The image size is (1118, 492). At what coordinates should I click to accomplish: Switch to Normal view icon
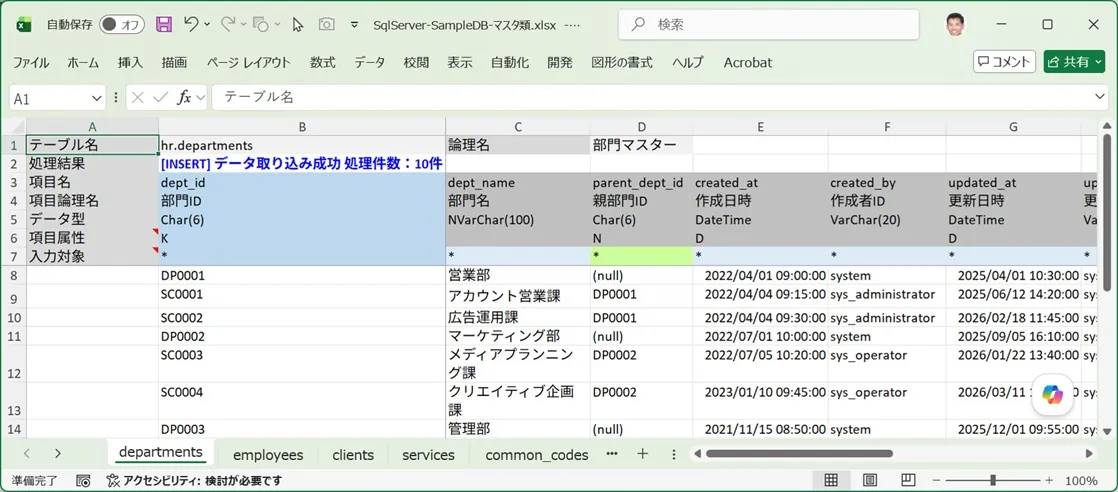831,481
